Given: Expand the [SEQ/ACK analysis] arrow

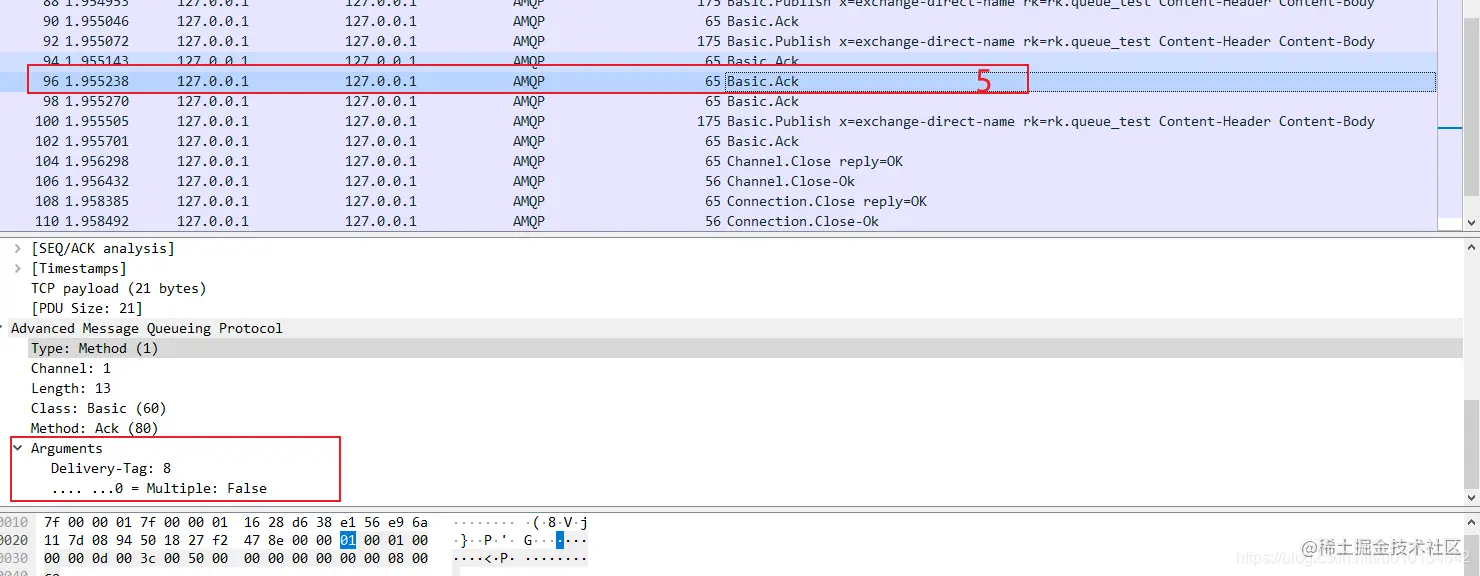Looking at the screenshot, I should (18, 248).
